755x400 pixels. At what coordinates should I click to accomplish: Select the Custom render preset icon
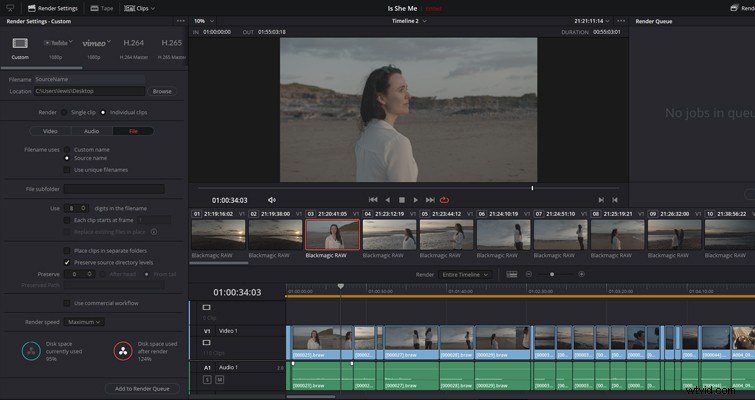[20, 43]
